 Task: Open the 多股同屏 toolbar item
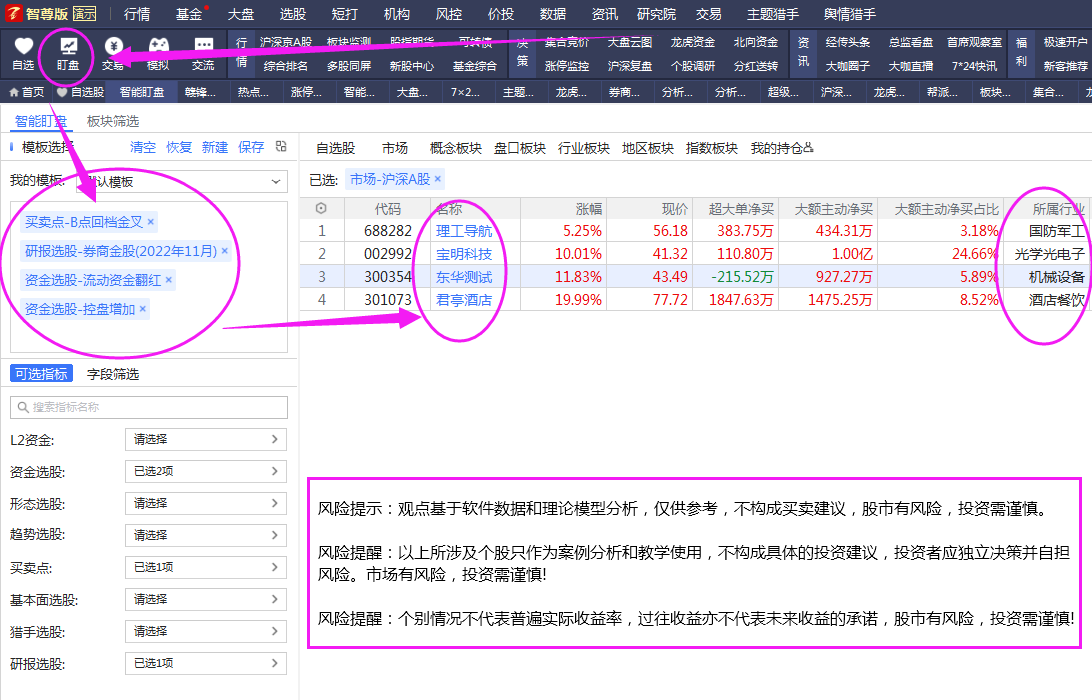pyautogui.click(x=349, y=66)
